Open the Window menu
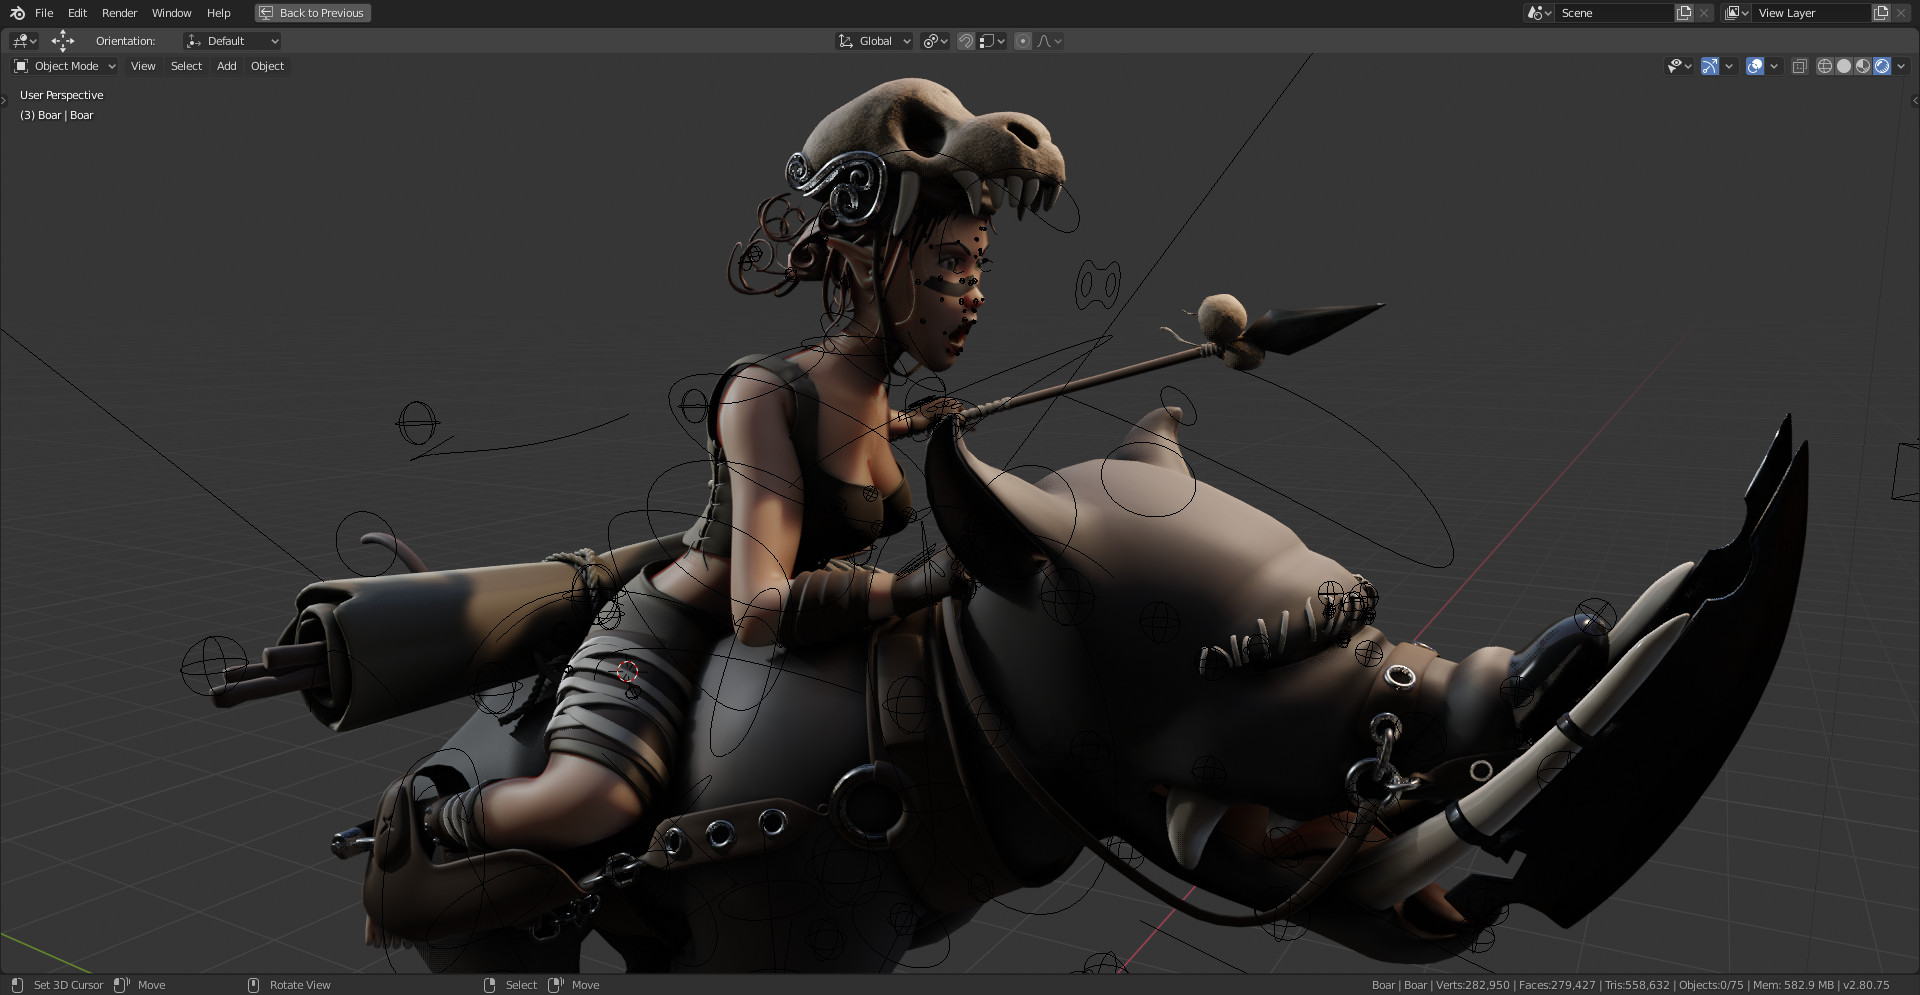The height and width of the screenshot is (995, 1920). coord(171,13)
